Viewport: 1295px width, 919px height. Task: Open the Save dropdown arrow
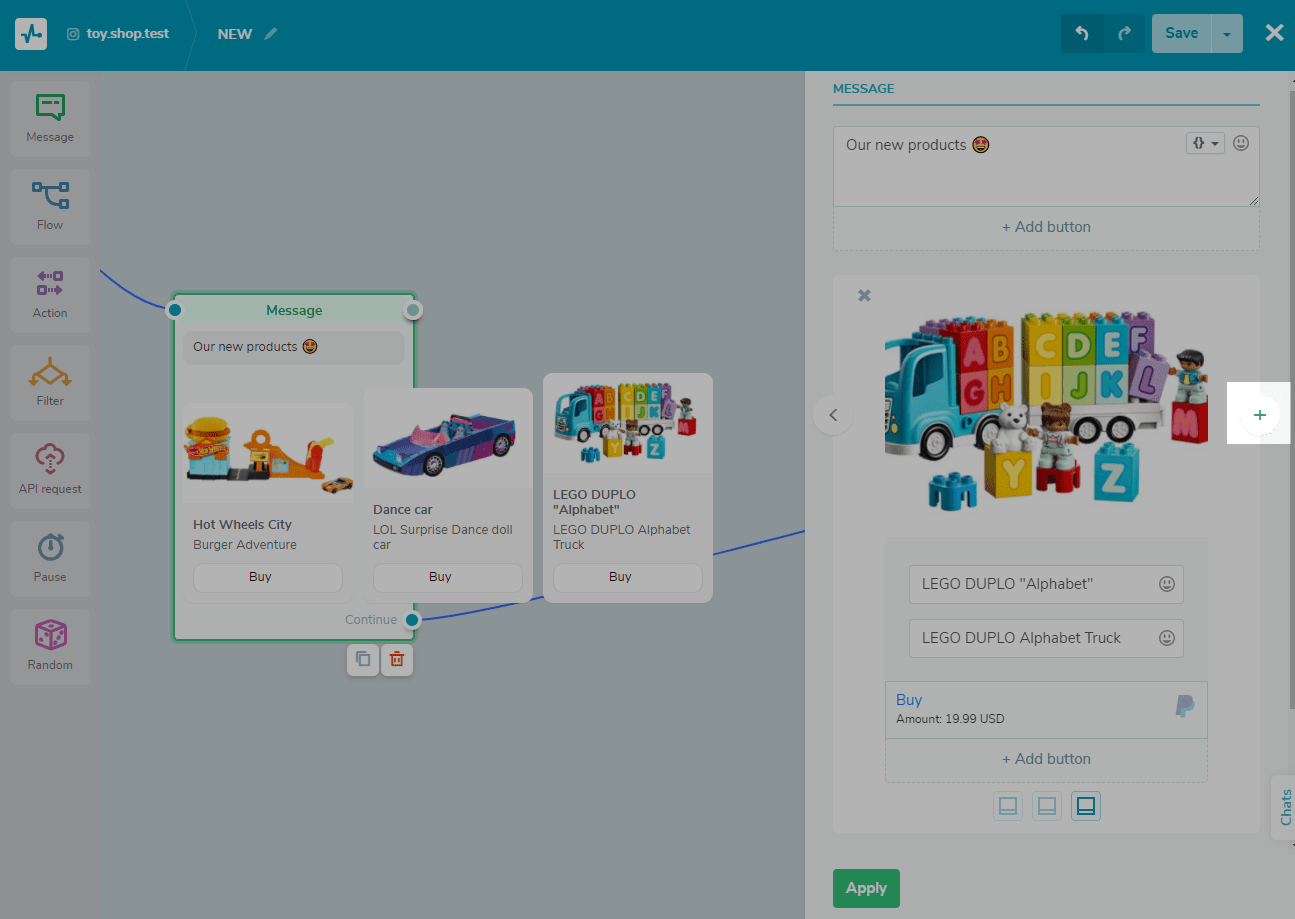click(1227, 33)
